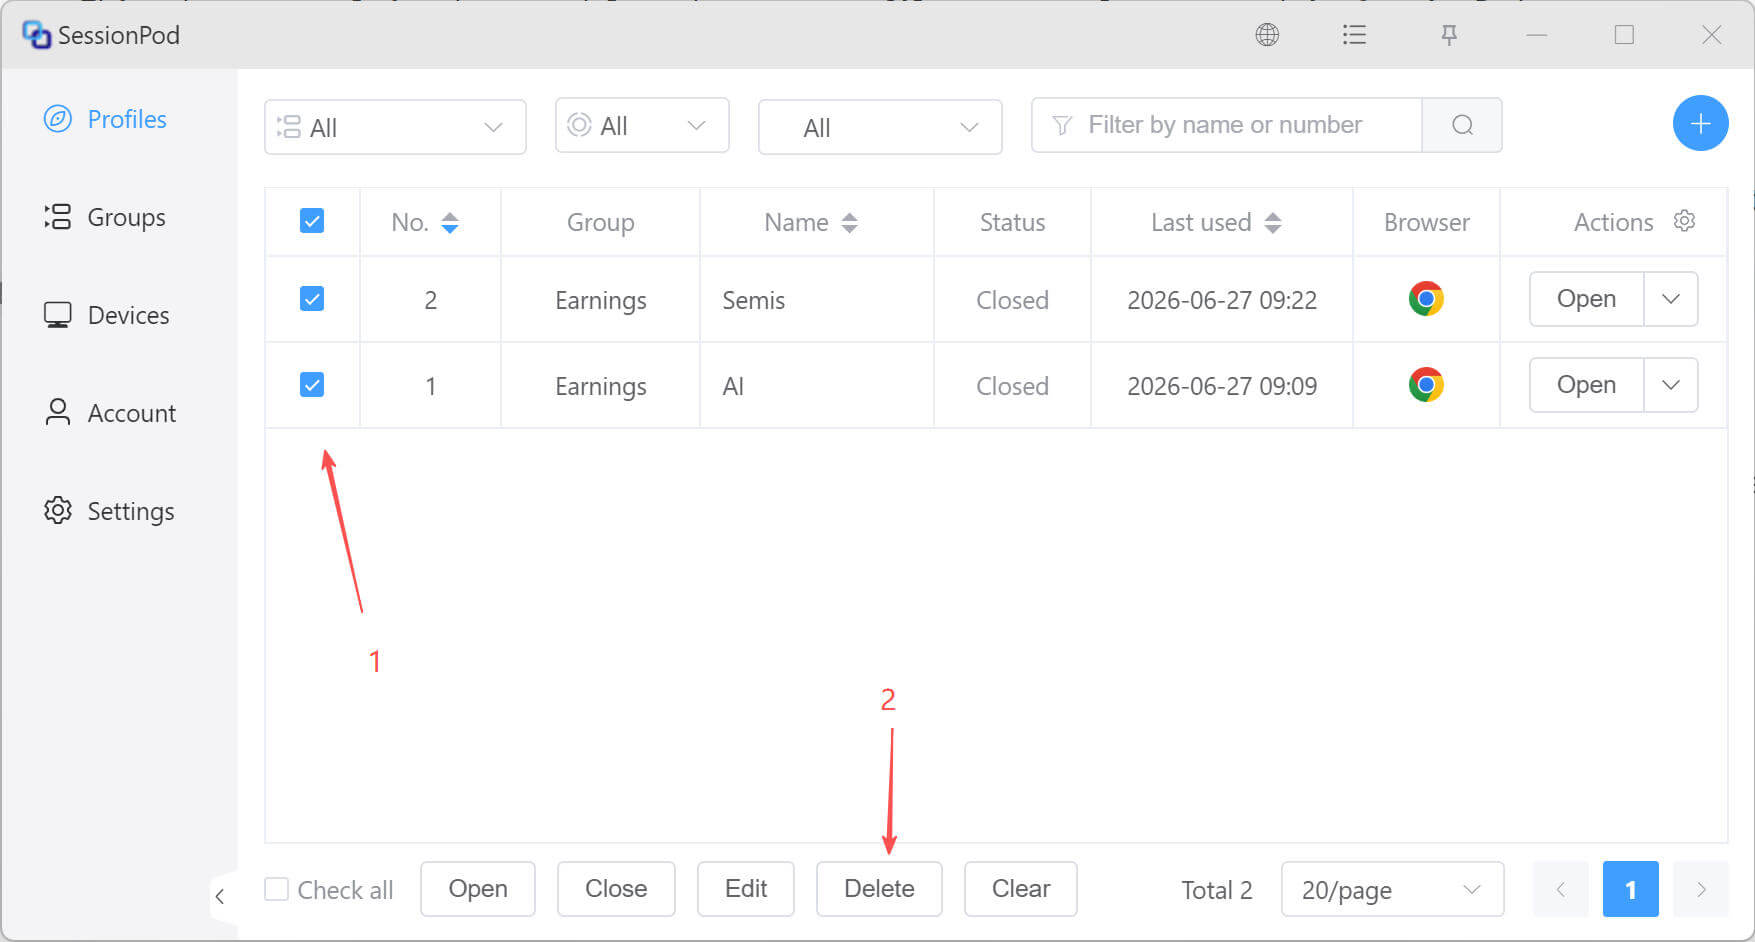This screenshot has height=942, width=1755.
Task: Select page 1 in pagination
Action: coord(1630,889)
